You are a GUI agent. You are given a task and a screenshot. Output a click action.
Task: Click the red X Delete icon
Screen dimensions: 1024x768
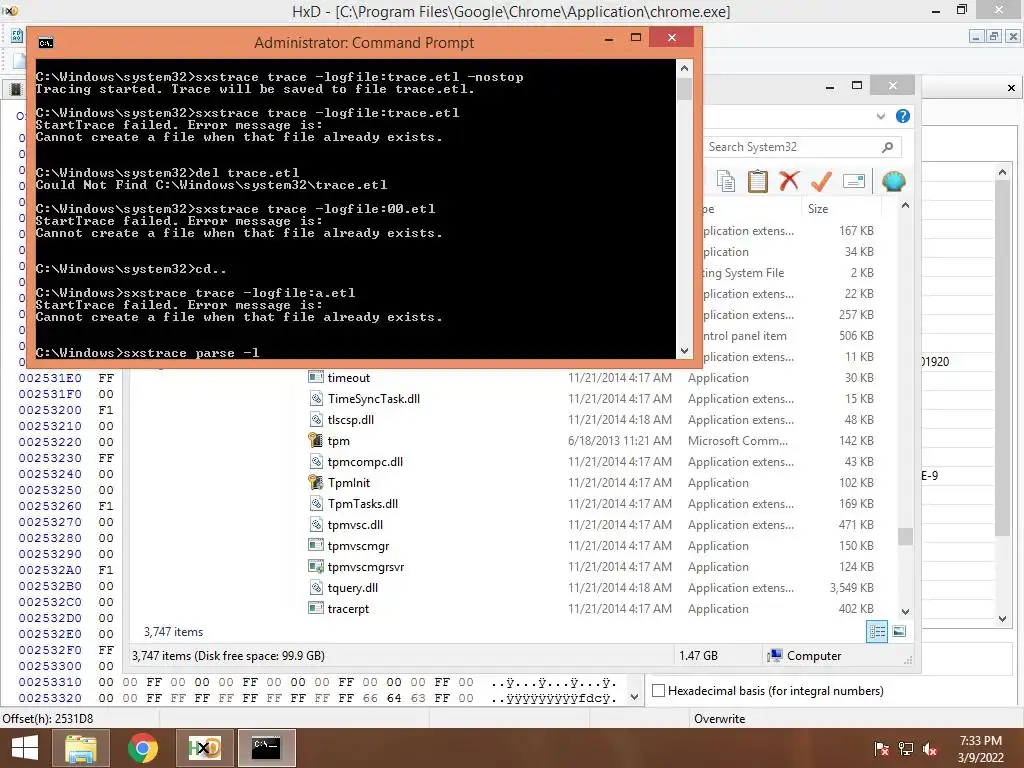pos(790,180)
